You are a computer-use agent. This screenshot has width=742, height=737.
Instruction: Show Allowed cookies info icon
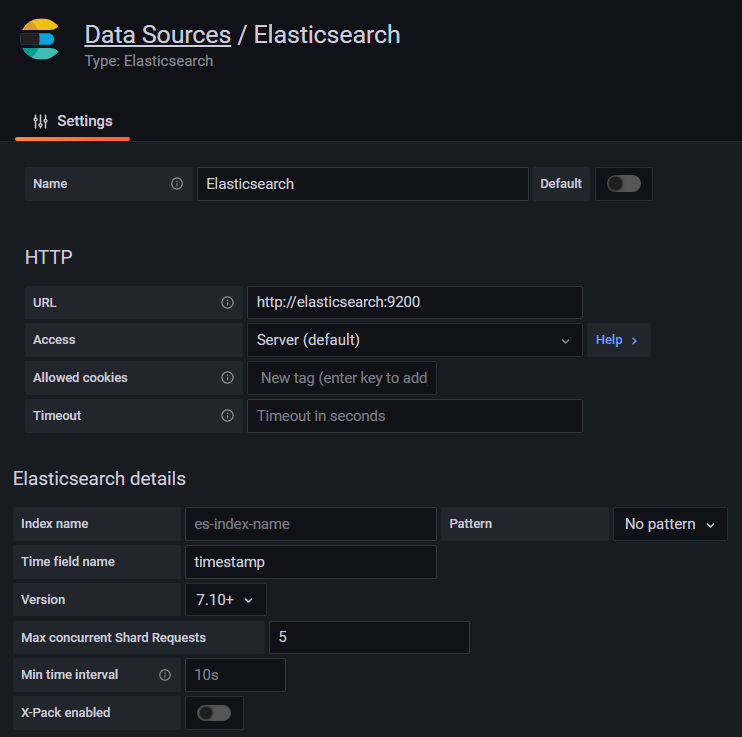click(x=227, y=377)
